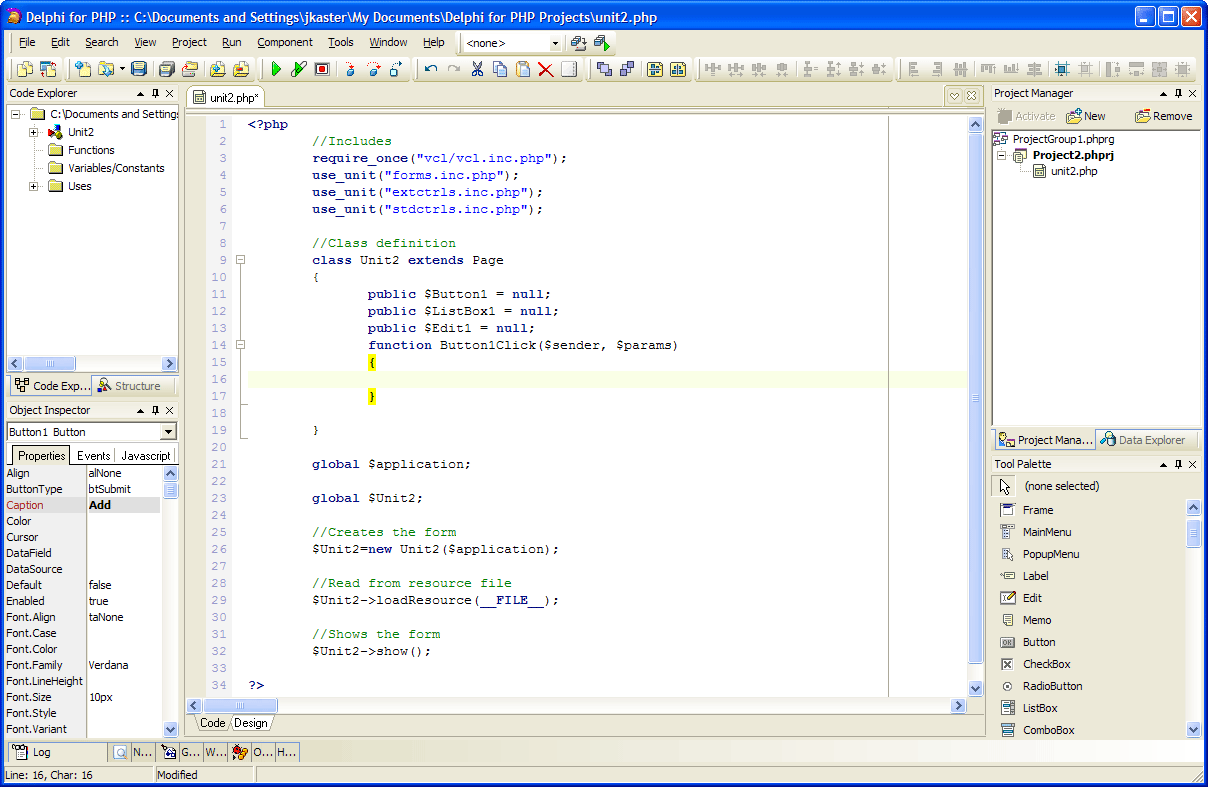1208x787 pixels.
Task: Pin the Code Explorer panel
Action: point(155,93)
